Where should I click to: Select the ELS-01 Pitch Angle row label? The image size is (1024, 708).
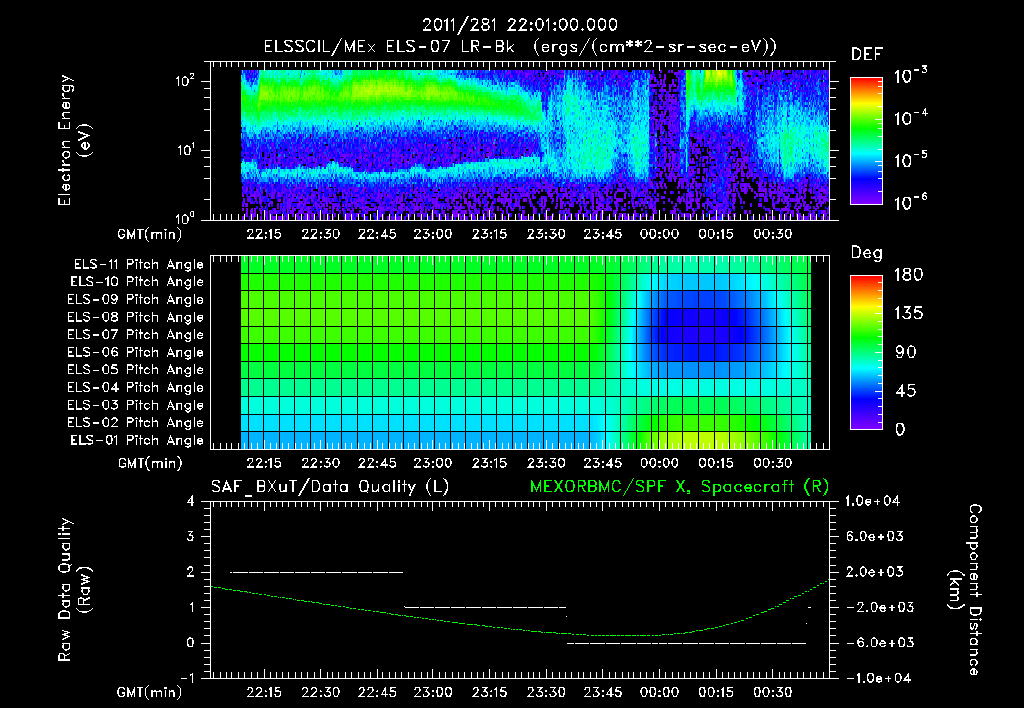[136, 440]
